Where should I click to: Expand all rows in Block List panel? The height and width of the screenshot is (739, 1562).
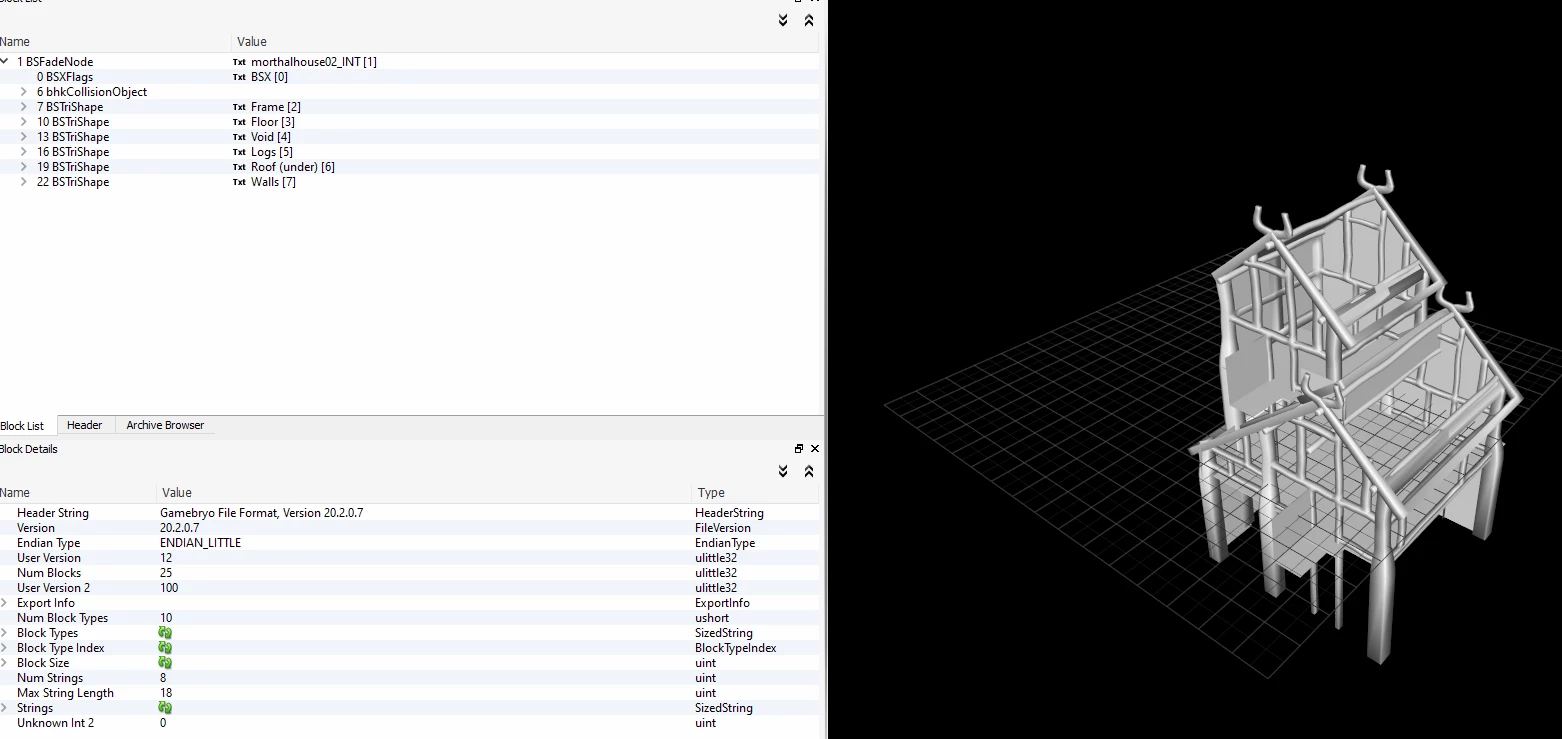[x=783, y=20]
